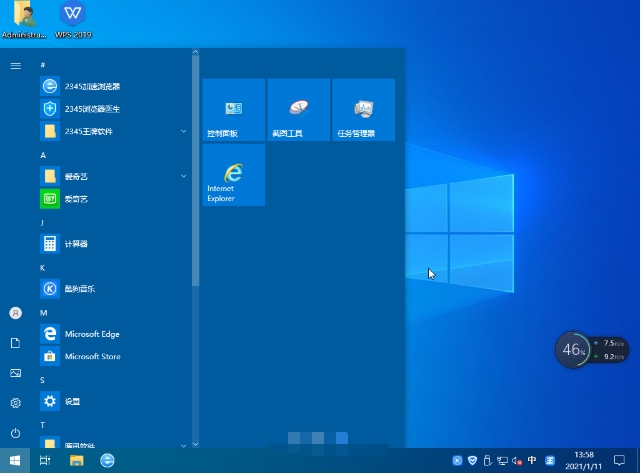Expand the hamburger menu in Start
Viewport: 642px width, 474px height.
[x=15, y=65]
